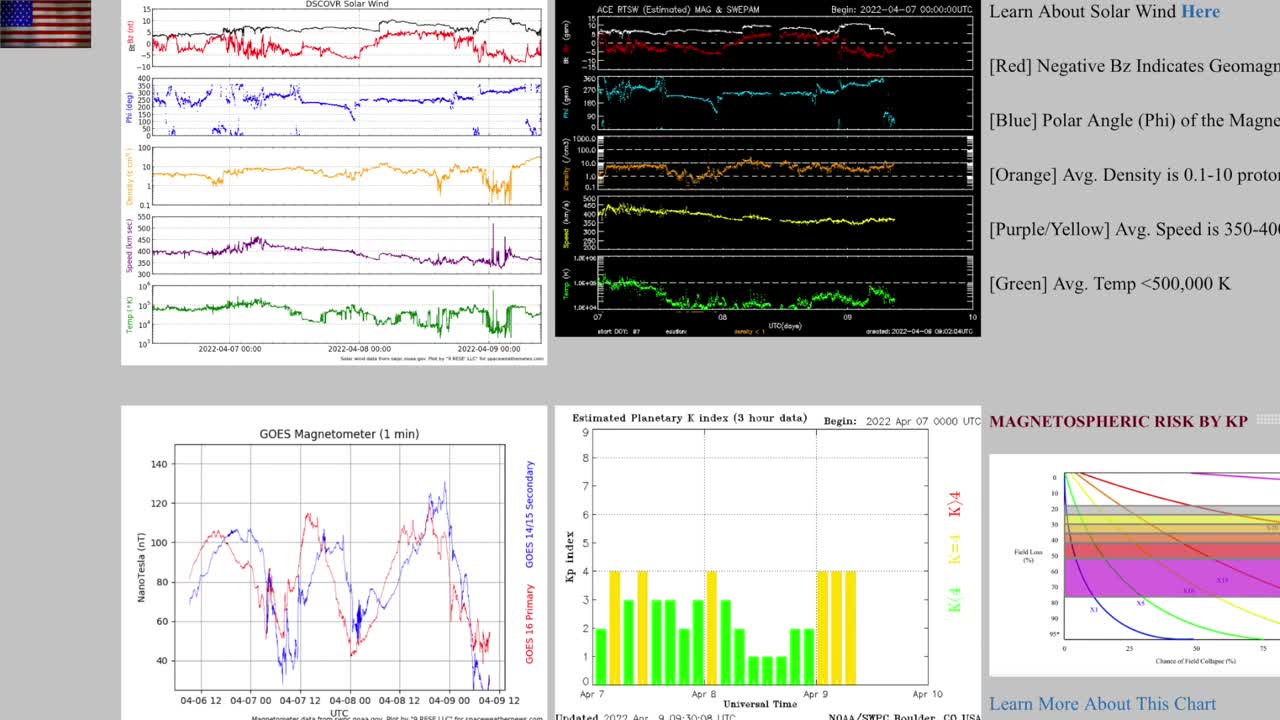Click the 'GOES Magnetometer (1 min)' title
The image size is (1280, 720).
click(339, 434)
